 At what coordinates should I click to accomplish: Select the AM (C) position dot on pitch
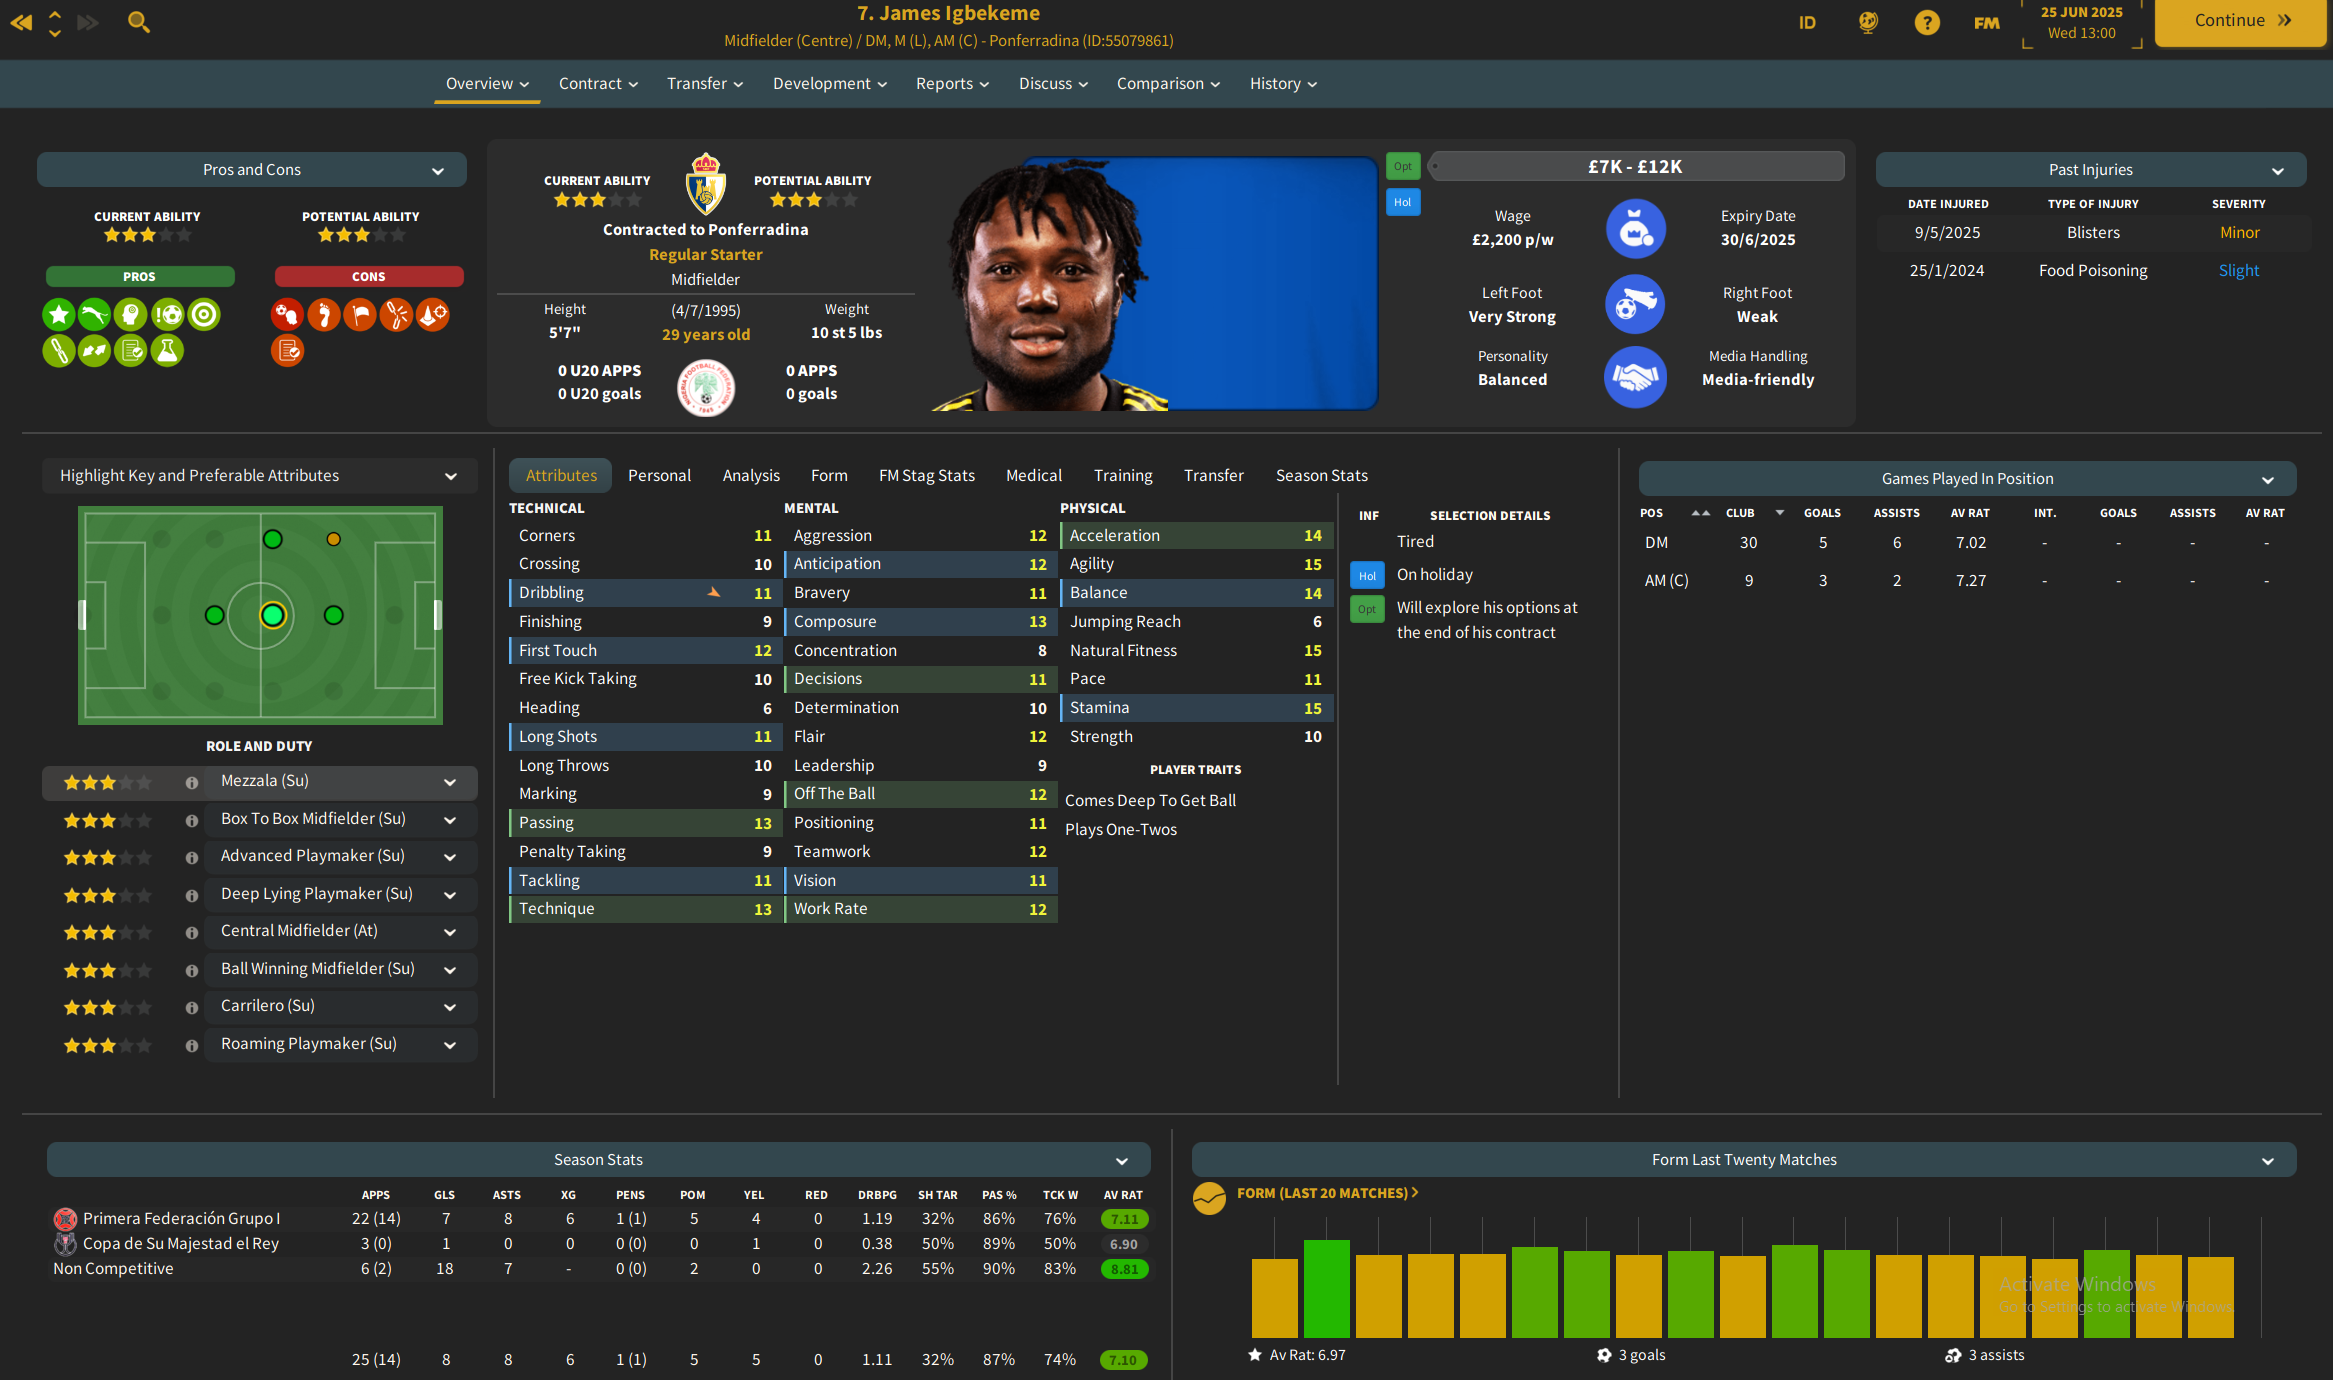click(x=334, y=615)
